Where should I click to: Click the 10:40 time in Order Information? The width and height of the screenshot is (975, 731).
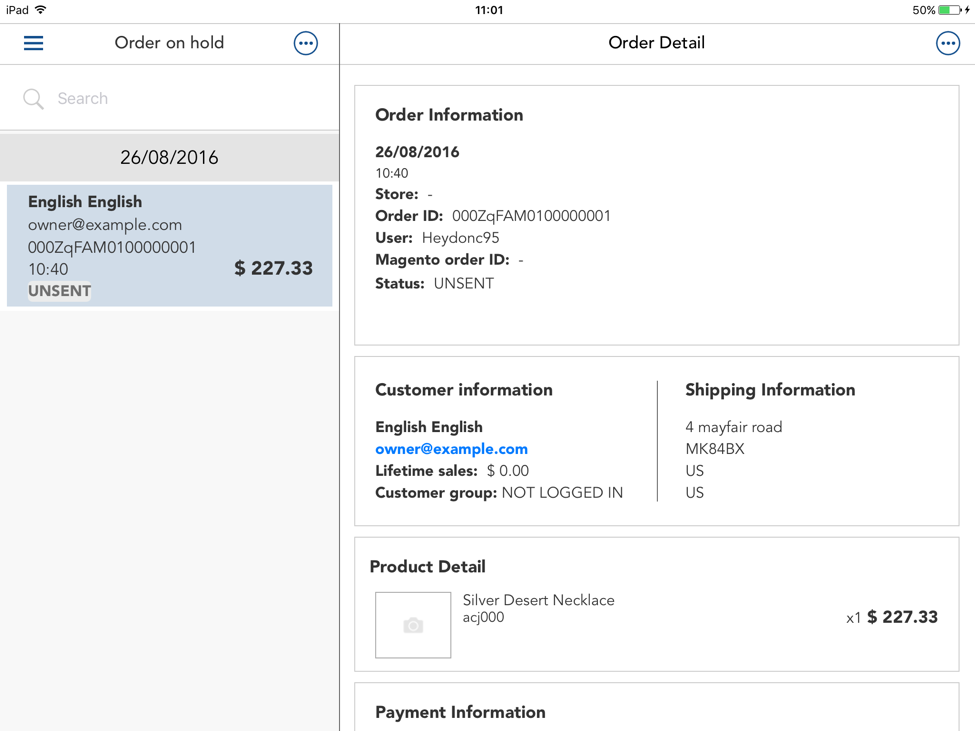point(392,173)
